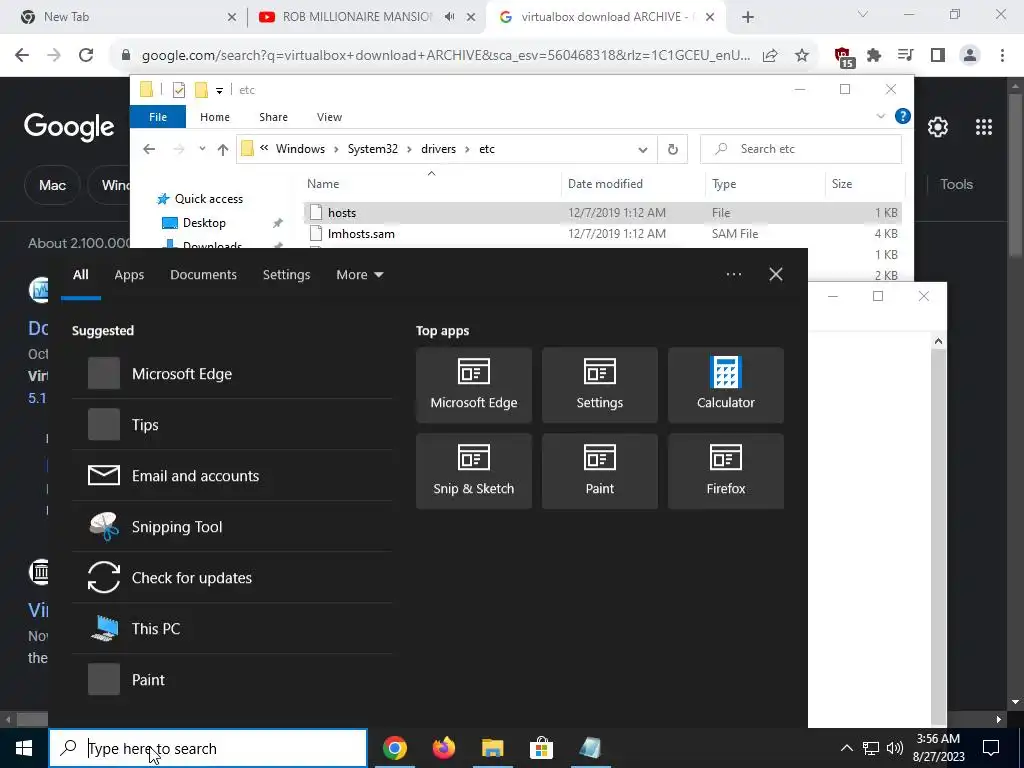Open Chrome three-dot menu
Screen dimensions: 1024x768
(1002, 56)
